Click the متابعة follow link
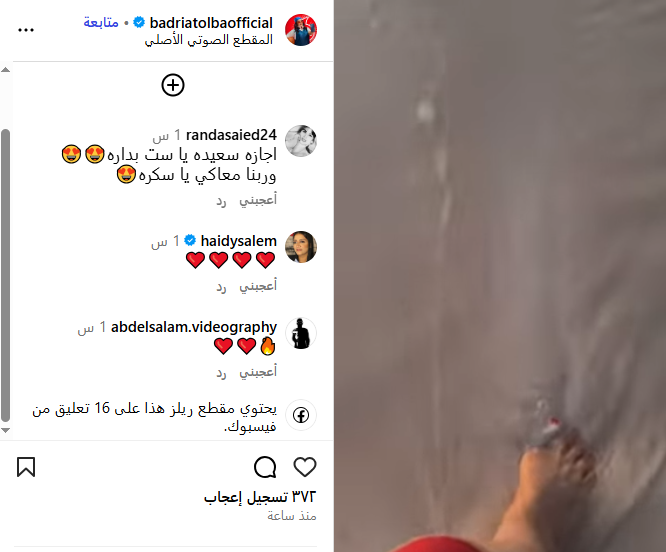 coord(101,22)
